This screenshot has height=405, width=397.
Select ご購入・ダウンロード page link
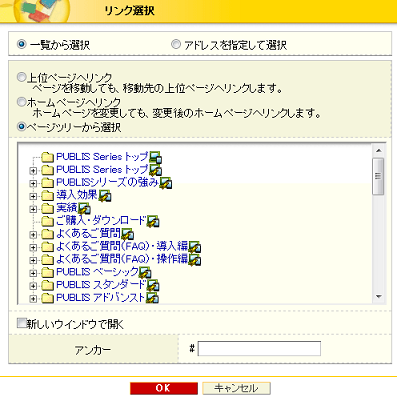pos(101,221)
